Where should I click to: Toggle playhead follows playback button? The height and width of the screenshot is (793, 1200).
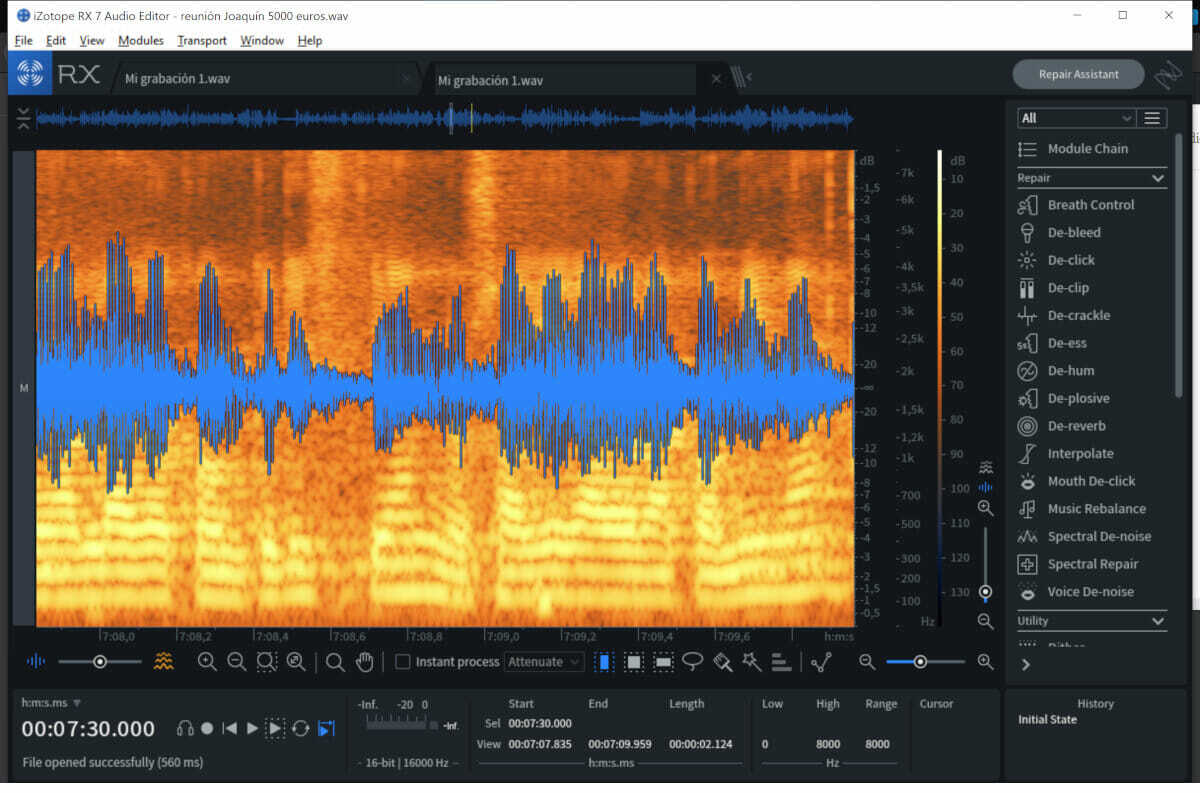326,729
